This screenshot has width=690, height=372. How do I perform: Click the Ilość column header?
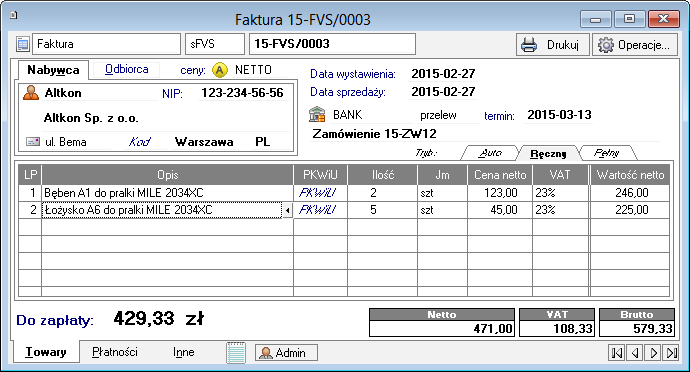point(382,175)
